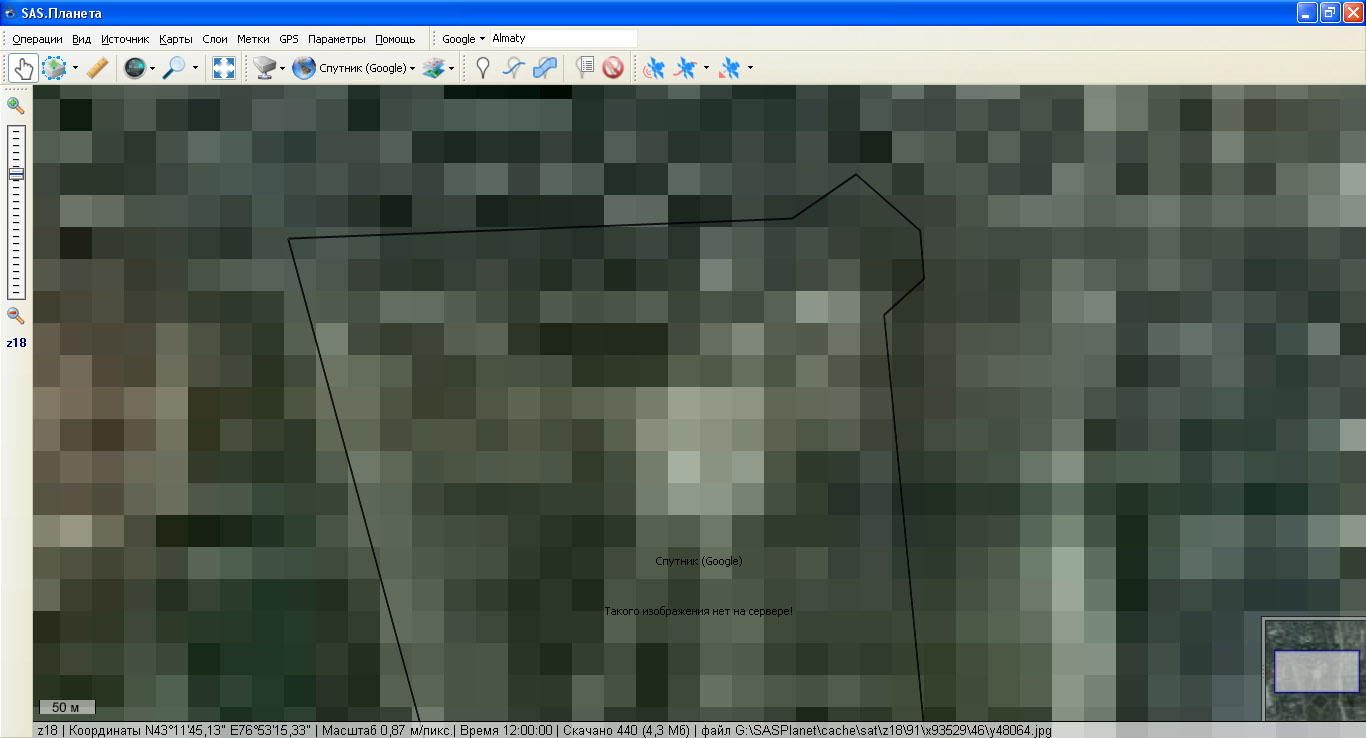1366x738 pixels.
Task: Click the add path tool icon
Action: pos(514,68)
